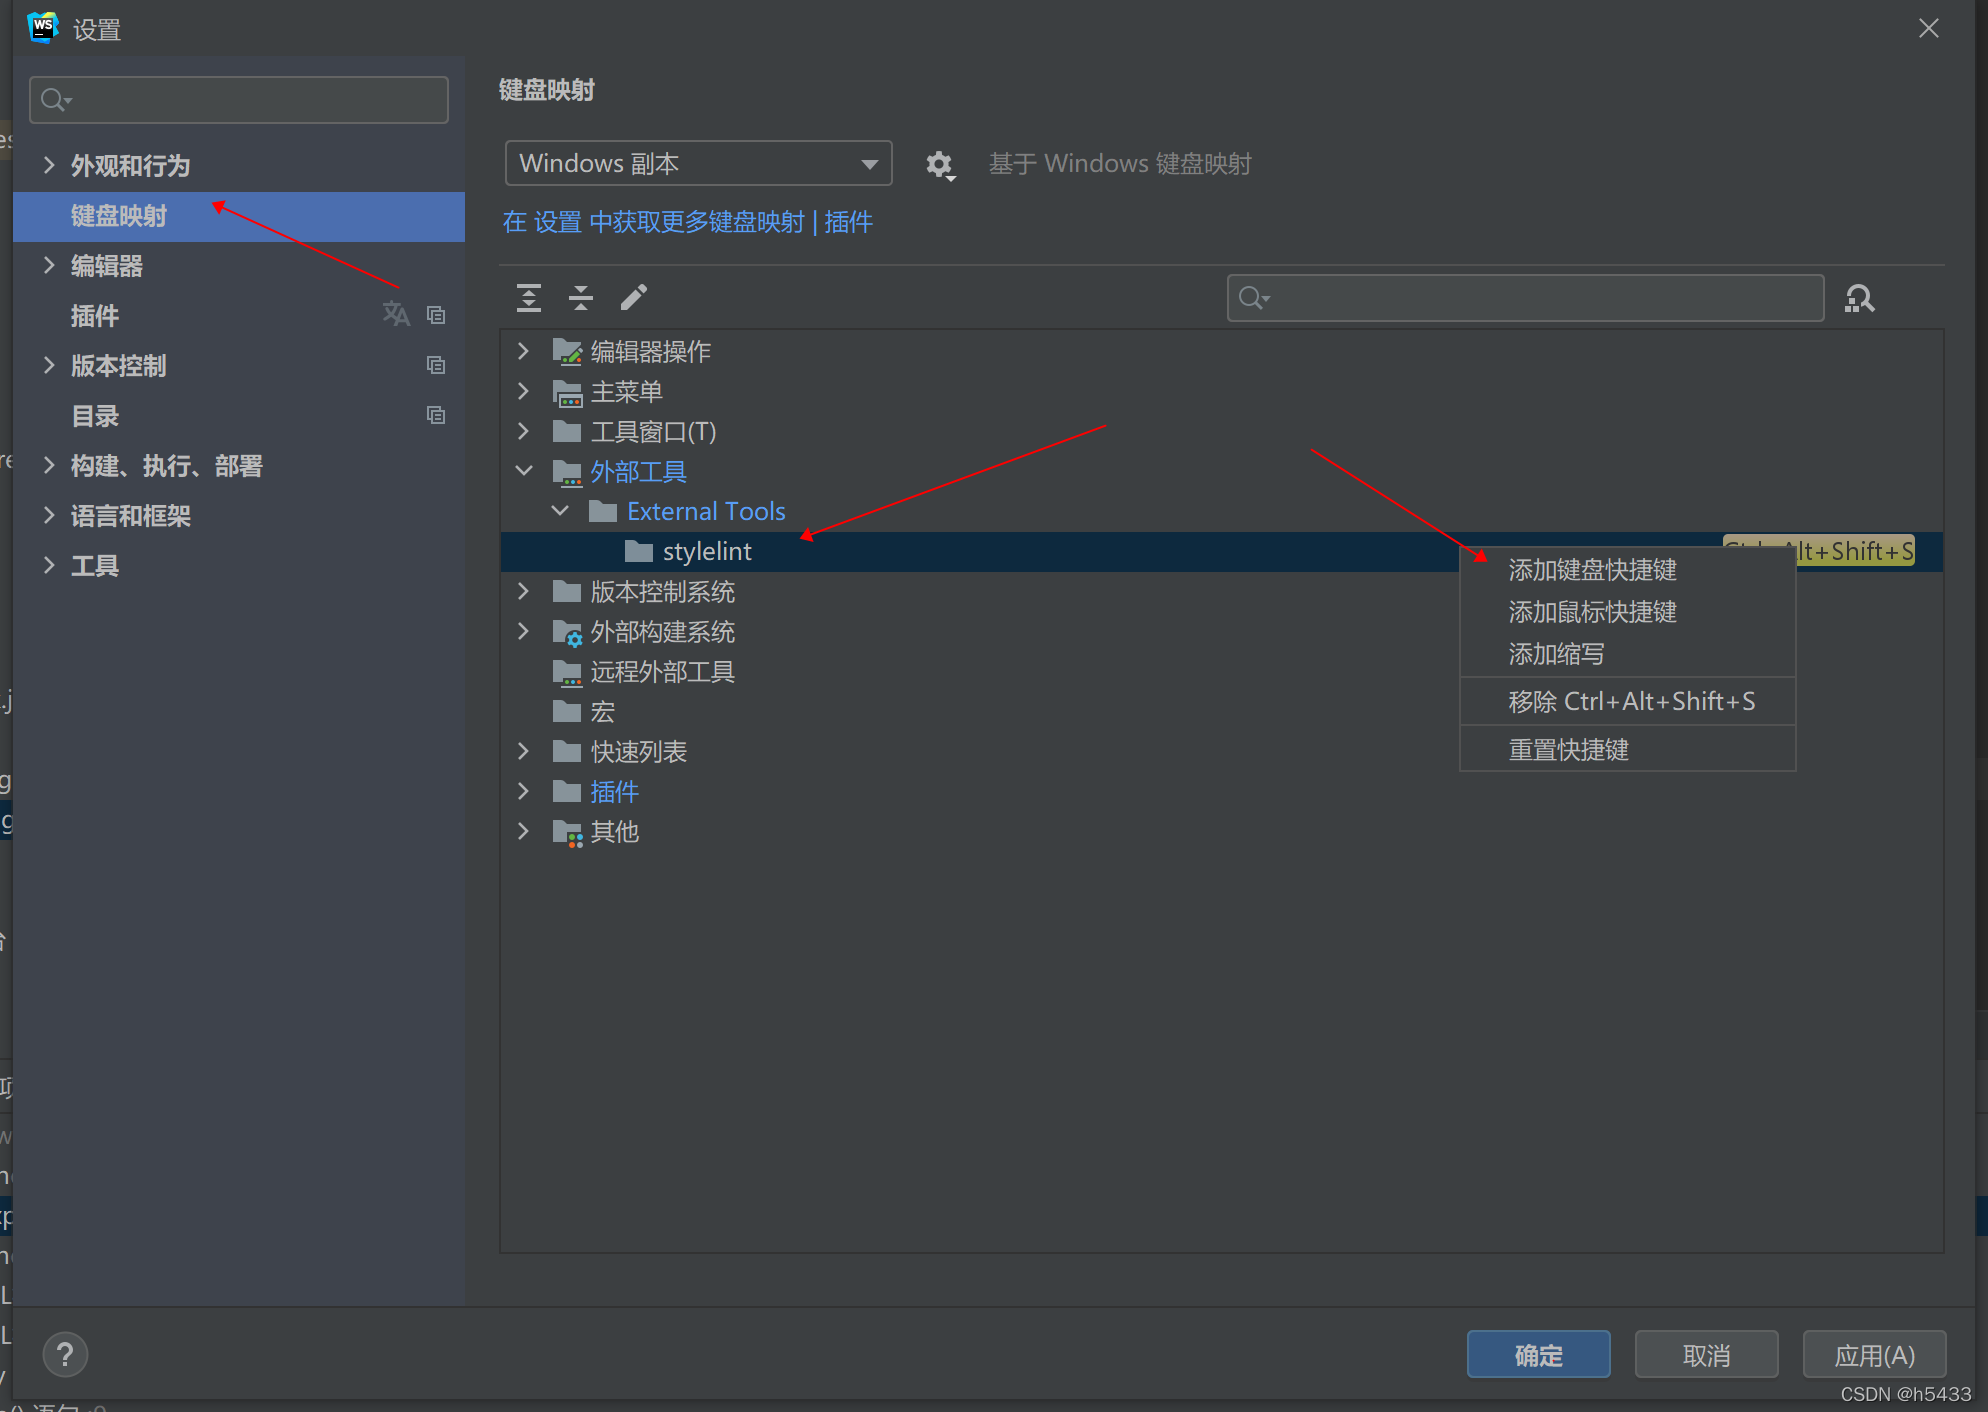Open the 插件 link for more keymaps
The height and width of the screenshot is (1412, 1988).
pos(848,222)
